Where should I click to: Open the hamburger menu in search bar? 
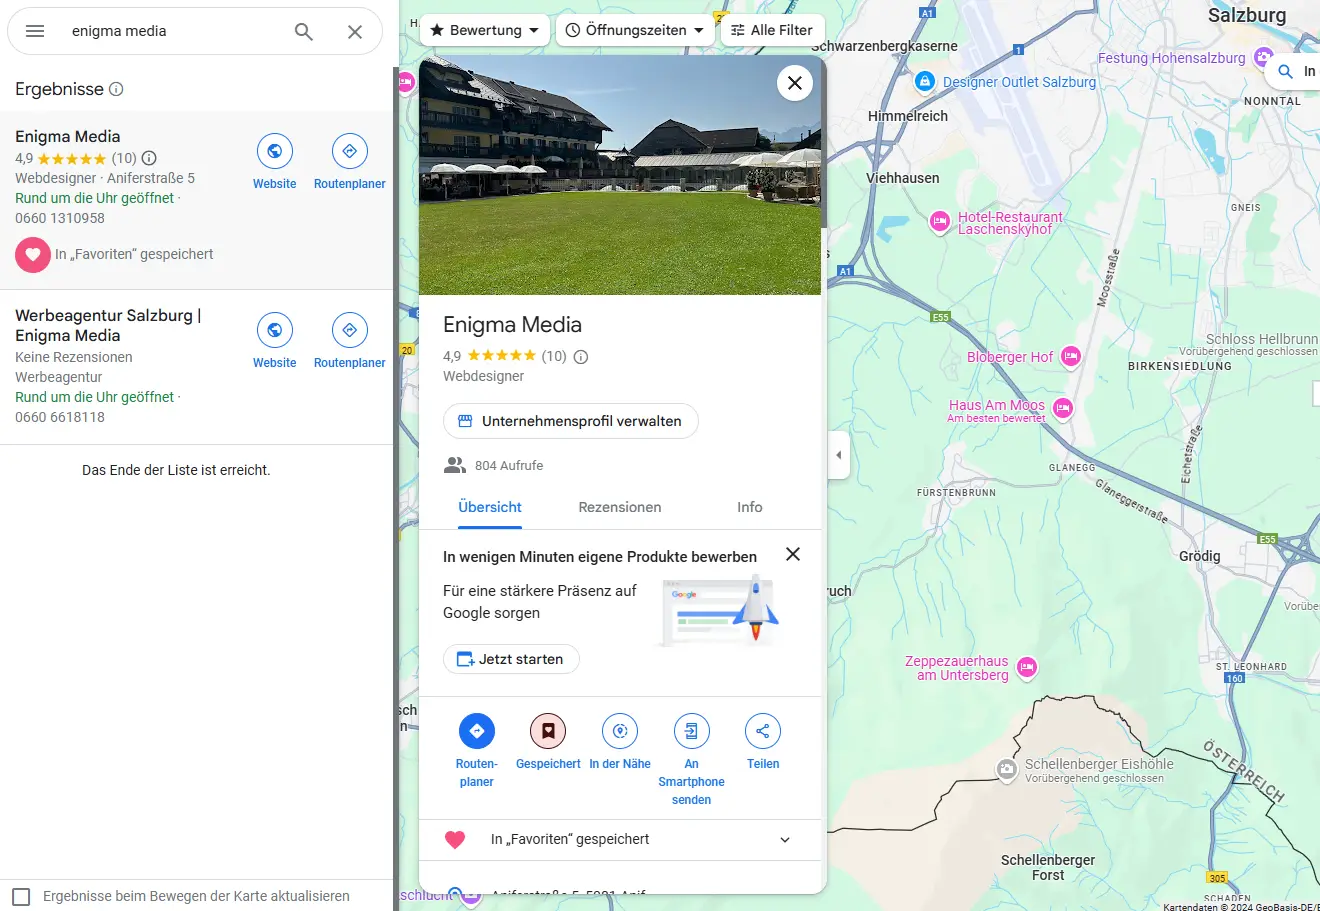coord(35,31)
